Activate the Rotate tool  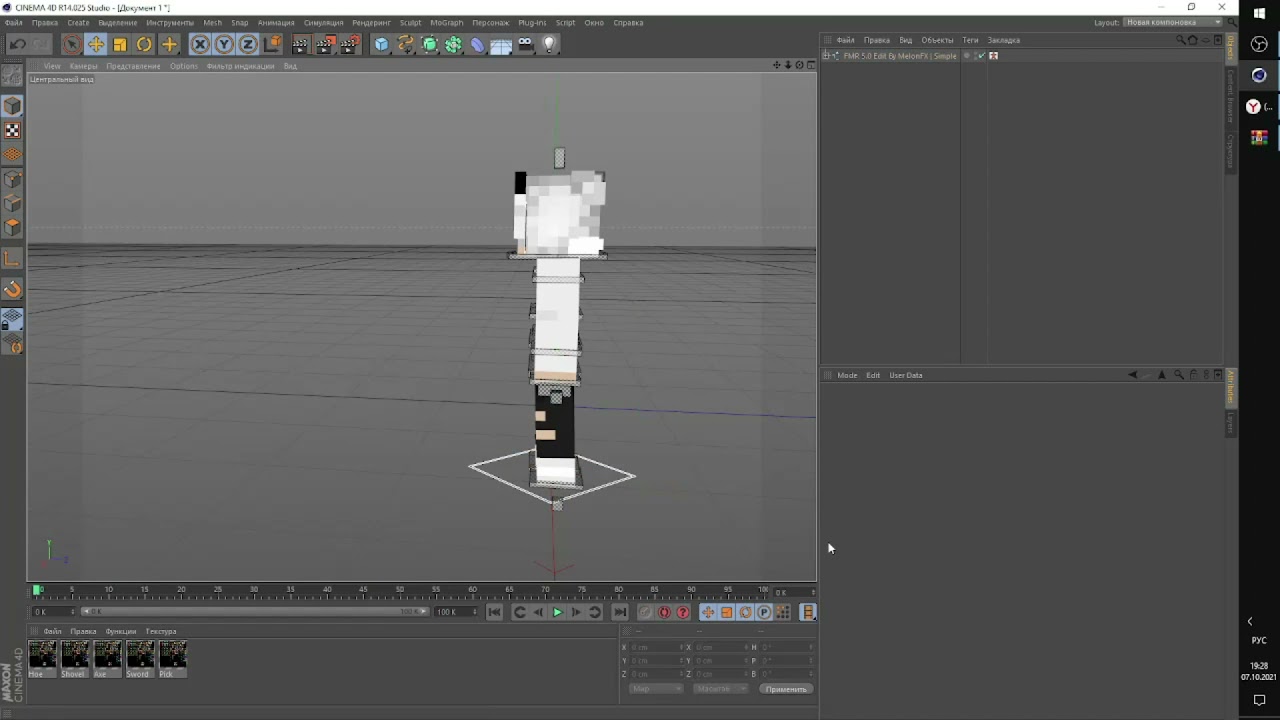pyautogui.click(x=144, y=44)
